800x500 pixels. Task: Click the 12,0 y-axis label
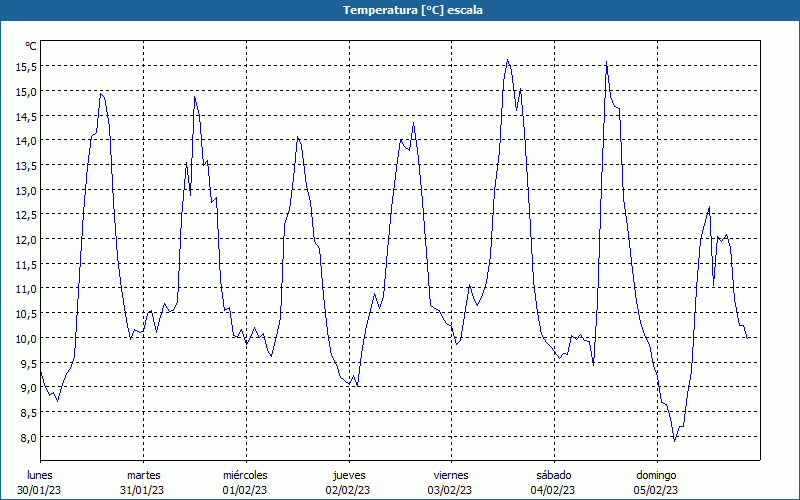point(26,240)
